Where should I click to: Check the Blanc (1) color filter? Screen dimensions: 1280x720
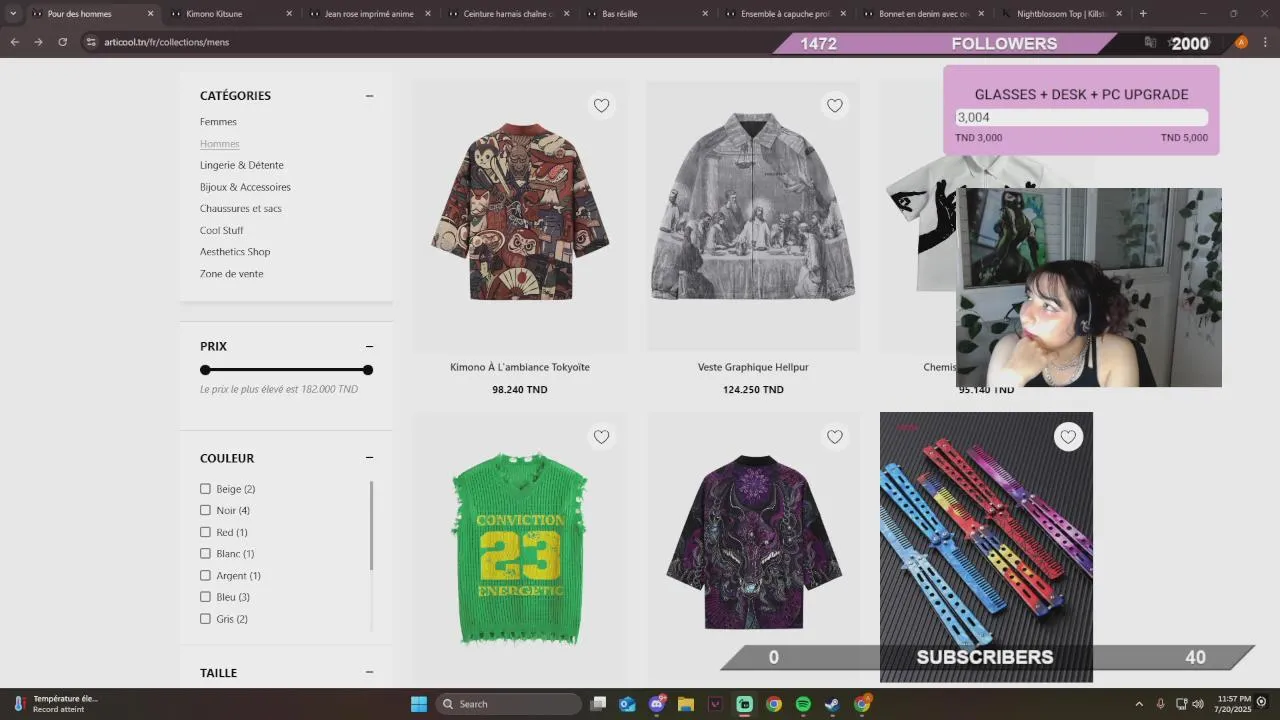(x=205, y=554)
